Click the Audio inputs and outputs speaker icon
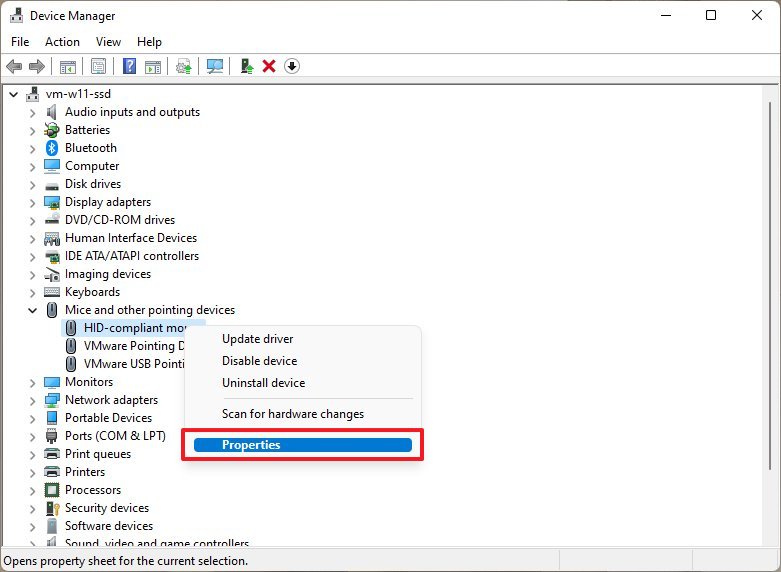Image resolution: width=781 pixels, height=572 pixels. pyautogui.click(x=52, y=112)
